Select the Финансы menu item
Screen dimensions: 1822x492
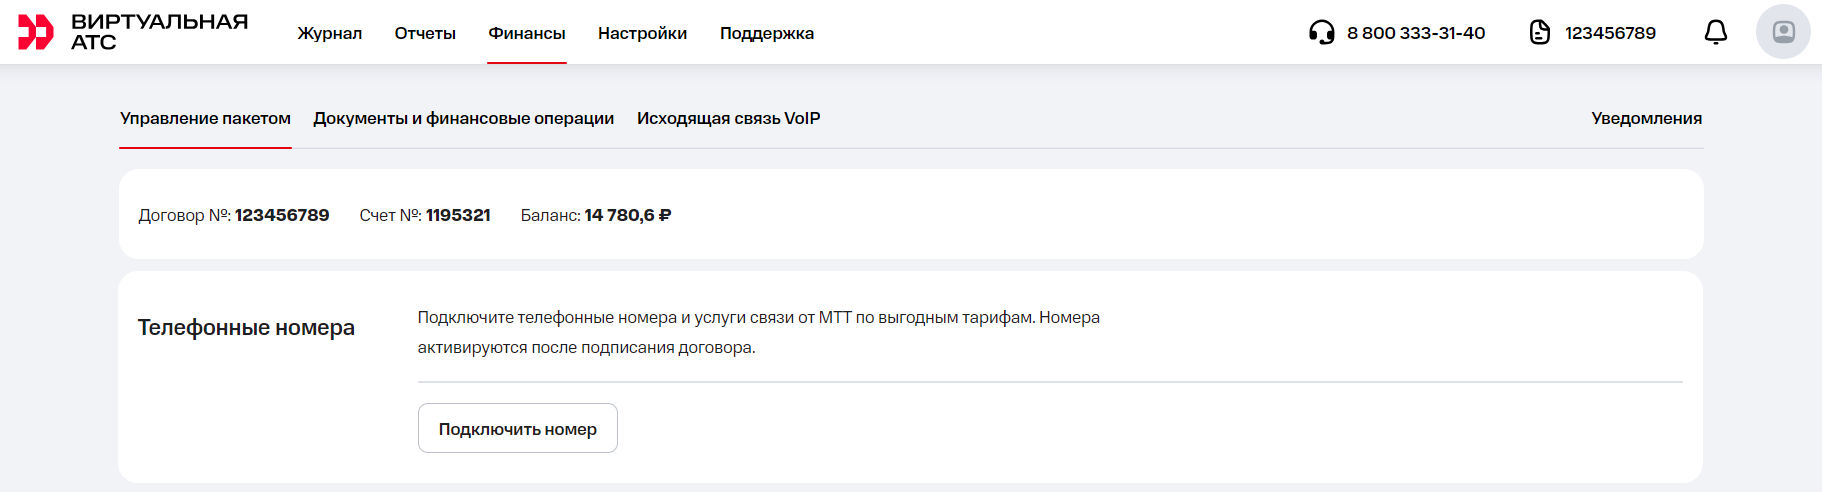click(527, 33)
